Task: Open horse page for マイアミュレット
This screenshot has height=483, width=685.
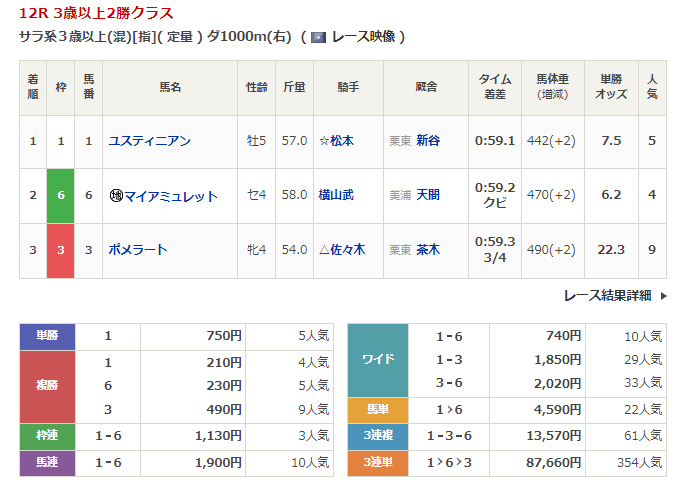Action: click(x=171, y=196)
